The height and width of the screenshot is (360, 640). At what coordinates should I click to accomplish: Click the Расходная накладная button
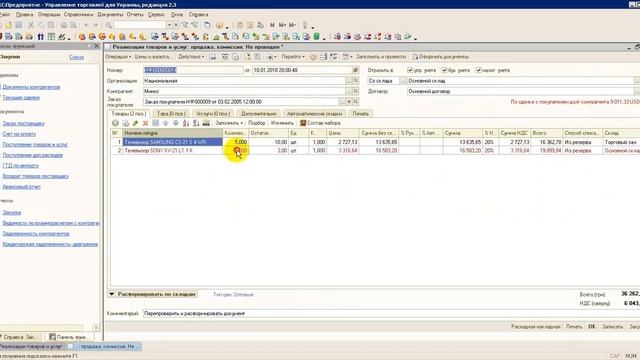pos(536,327)
